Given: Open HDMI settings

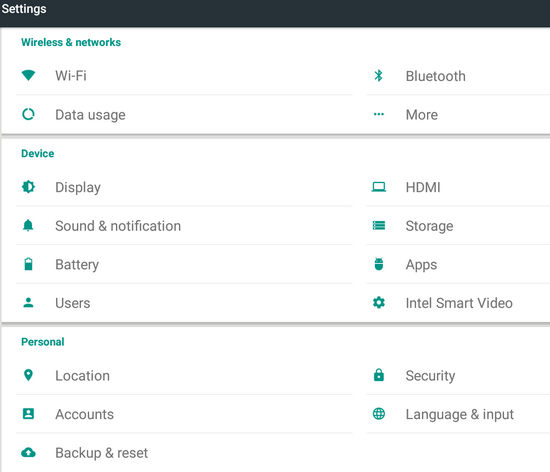Looking at the screenshot, I should pos(458,187).
